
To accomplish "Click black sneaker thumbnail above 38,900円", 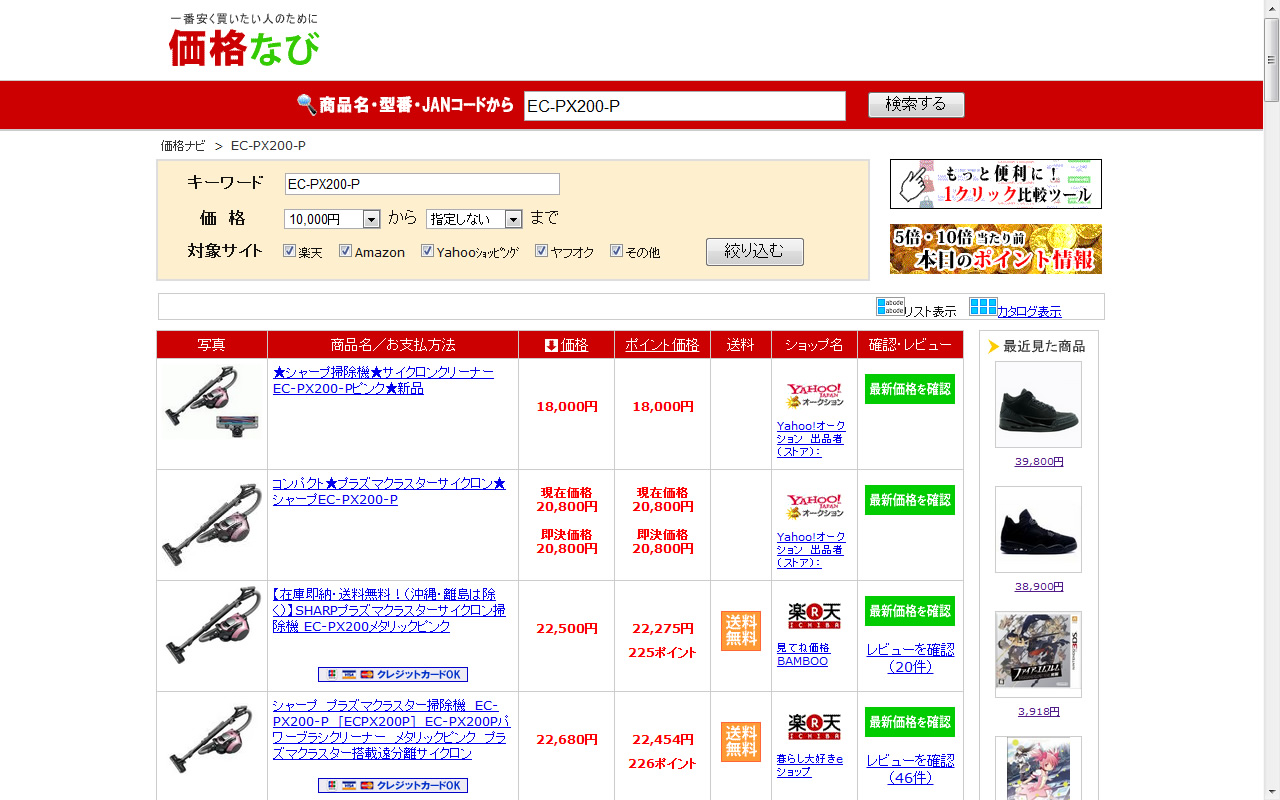I will point(1038,529).
